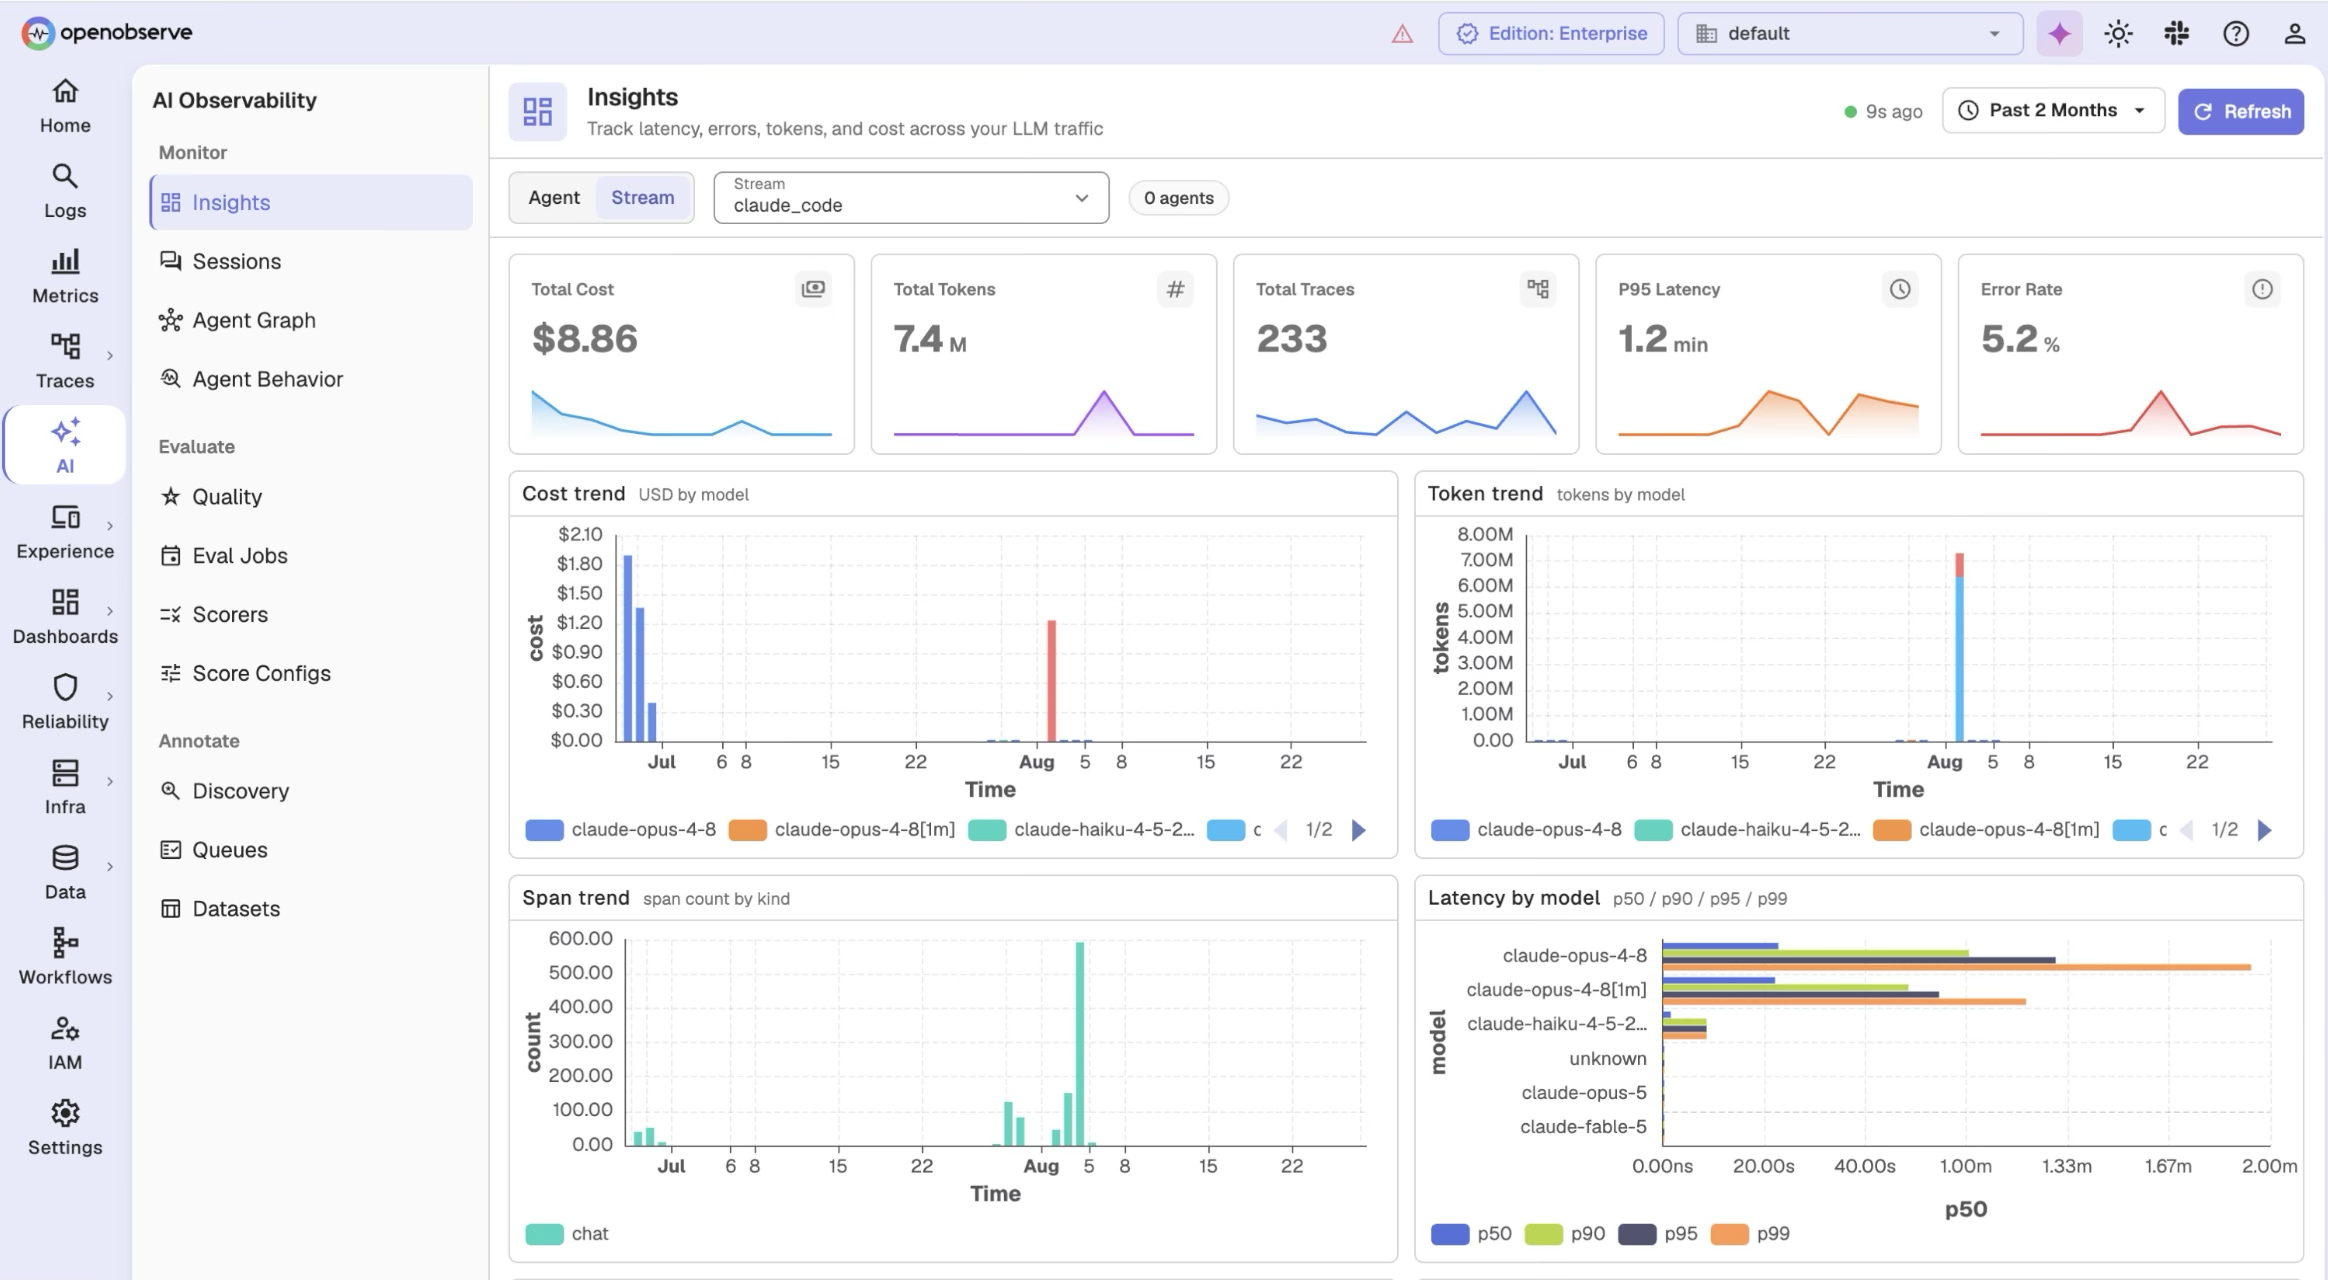The height and width of the screenshot is (1280, 2328).
Task: Open the AI assistant sparkle icon
Action: pos(2059,34)
